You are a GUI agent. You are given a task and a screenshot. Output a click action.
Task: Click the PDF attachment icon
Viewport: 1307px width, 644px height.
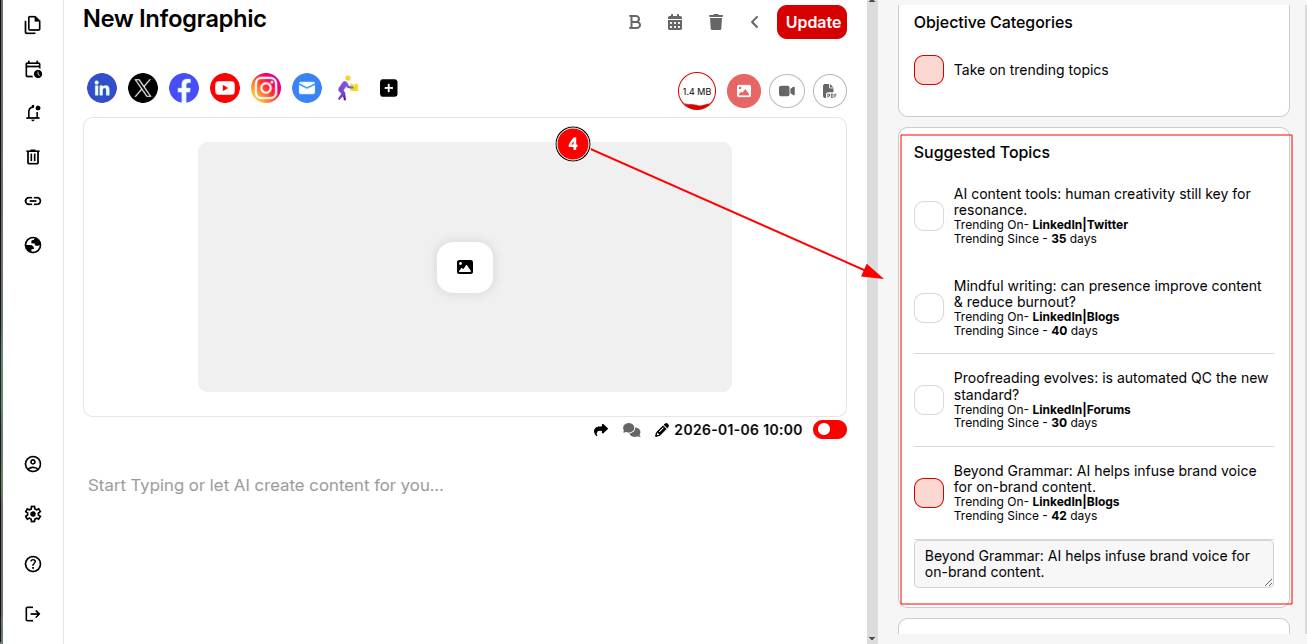click(829, 91)
